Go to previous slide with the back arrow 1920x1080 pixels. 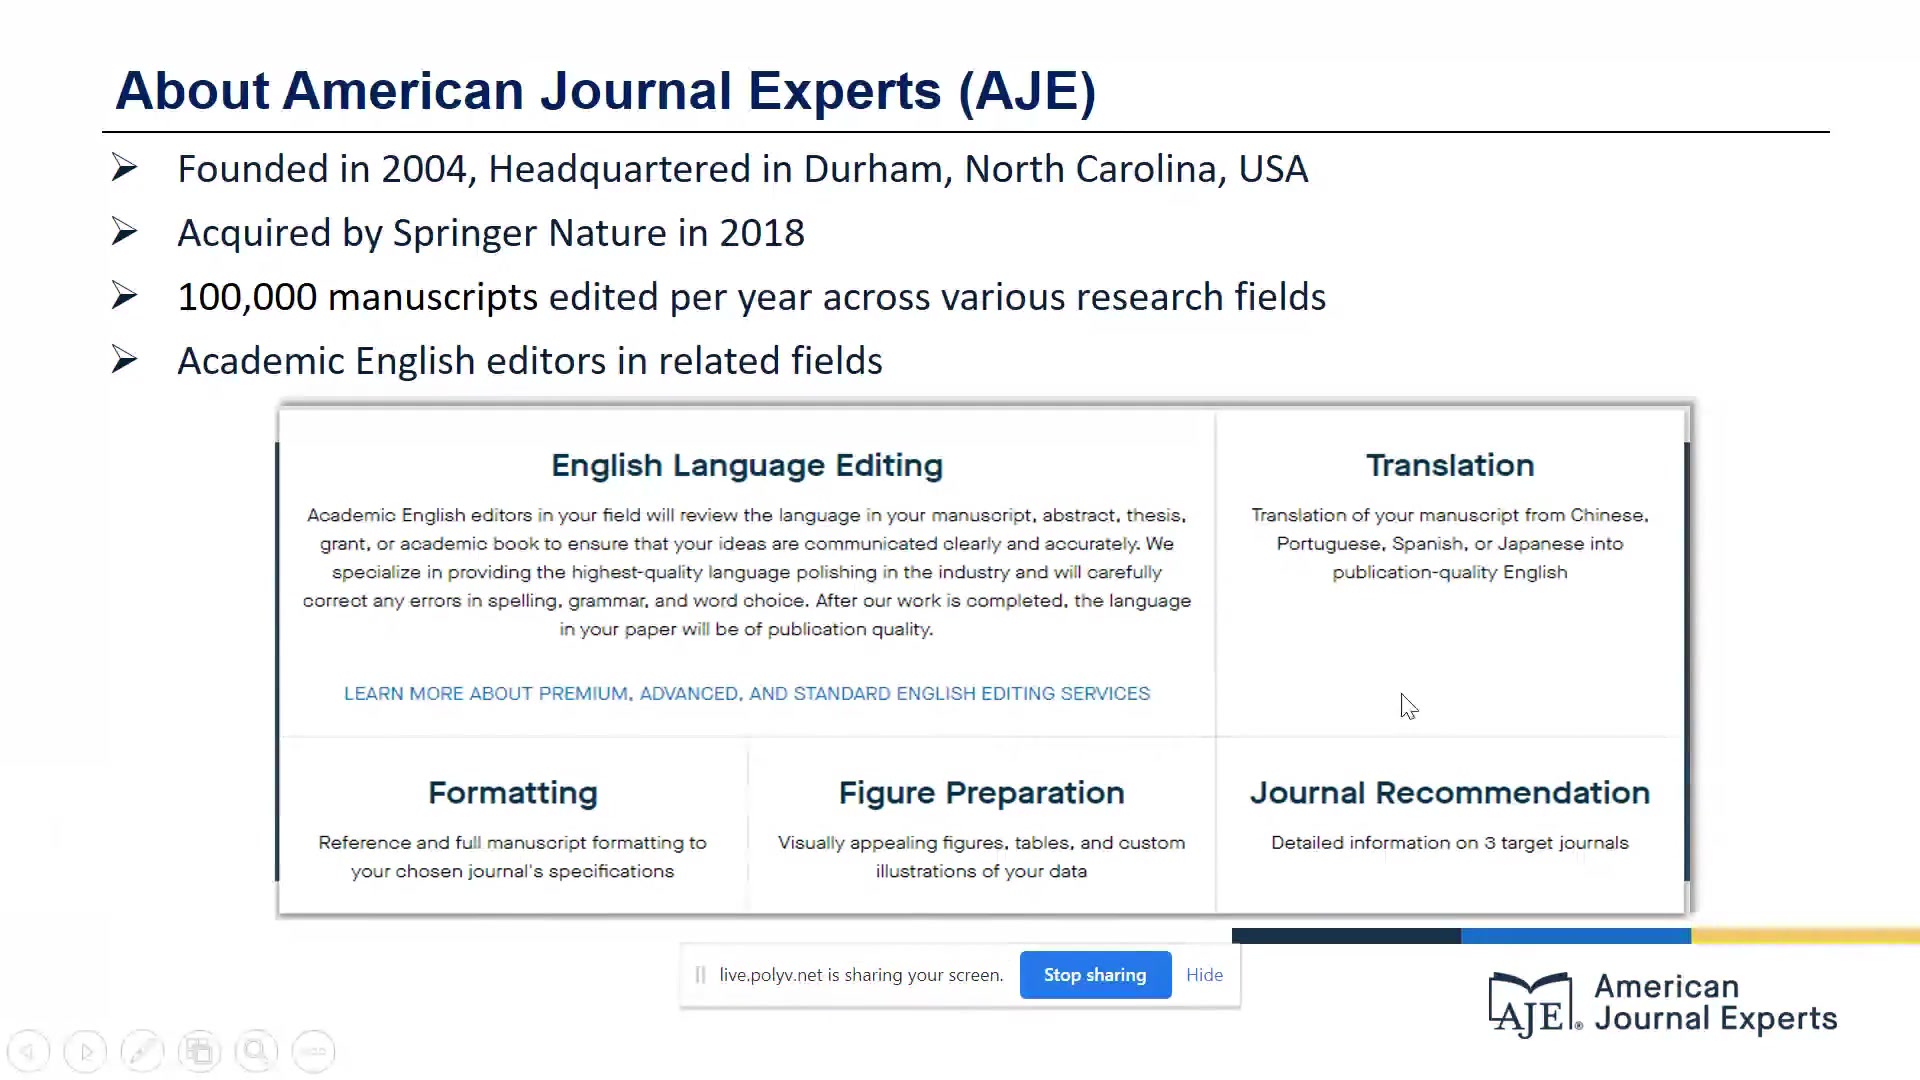[x=28, y=1051]
